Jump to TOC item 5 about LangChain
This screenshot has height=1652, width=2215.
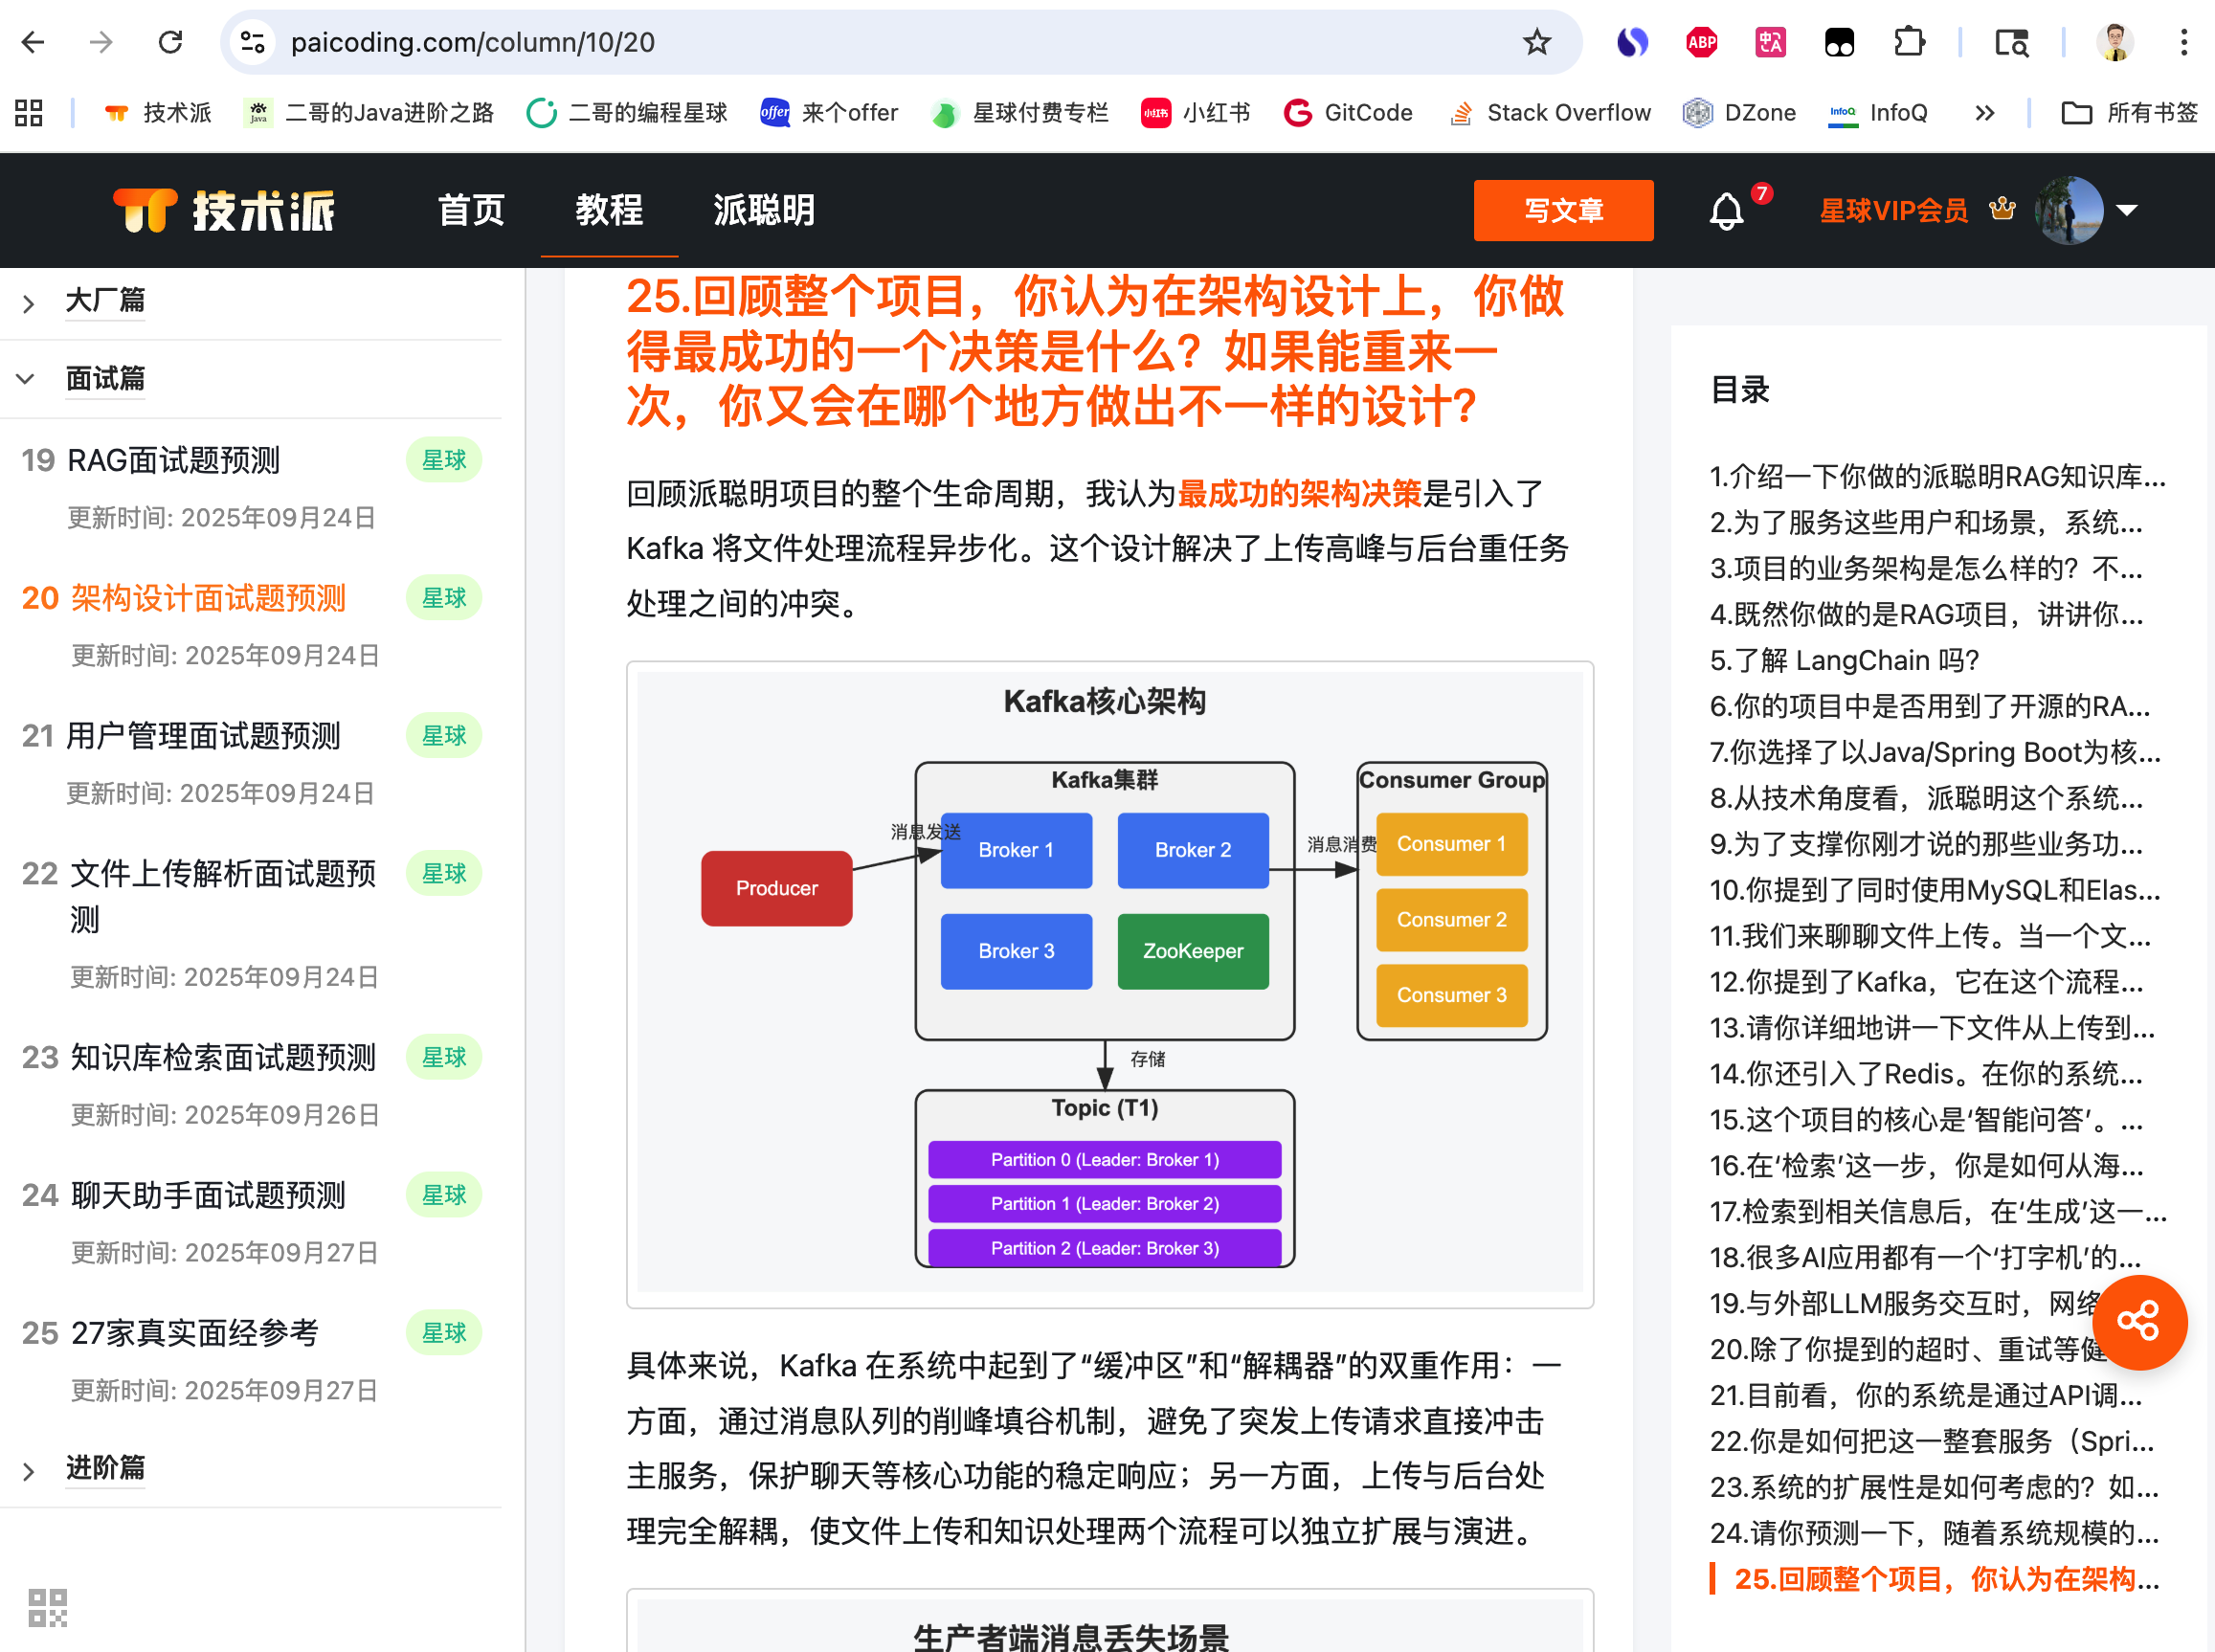pyautogui.click(x=1844, y=660)
